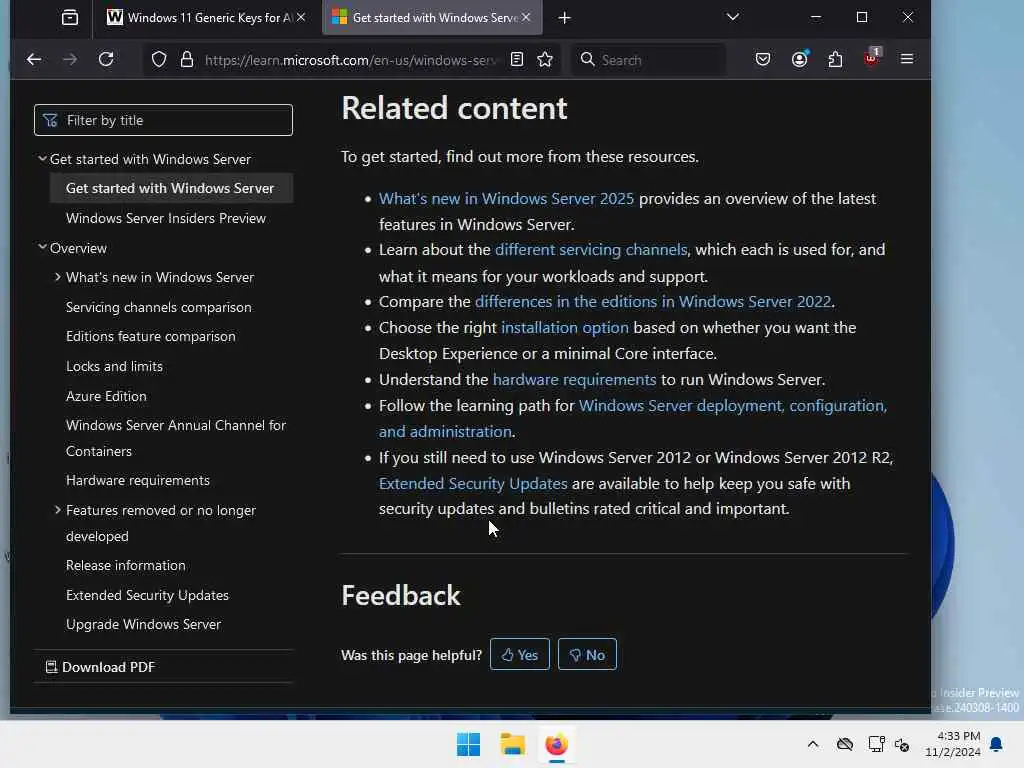Open OneDrive cloud tray icon
Image resolution: width=1024 pixels, height=768 pixels.
click(x=845, y=744)
